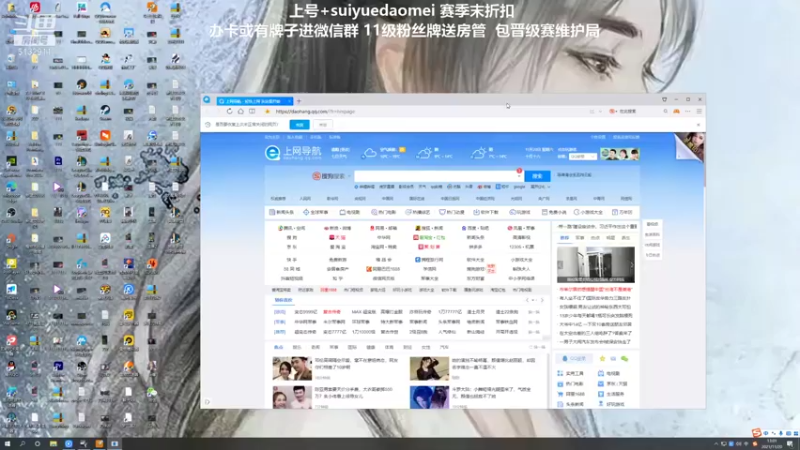Open the yellow star favorites icon
This screenshot has height=450, width=800.
pyautogui.click(x=602, y=359)
